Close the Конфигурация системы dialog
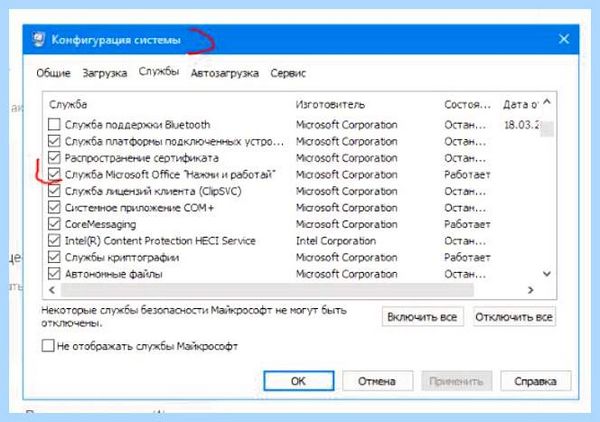This screenshot has height=422, width=600. point(564,39)
